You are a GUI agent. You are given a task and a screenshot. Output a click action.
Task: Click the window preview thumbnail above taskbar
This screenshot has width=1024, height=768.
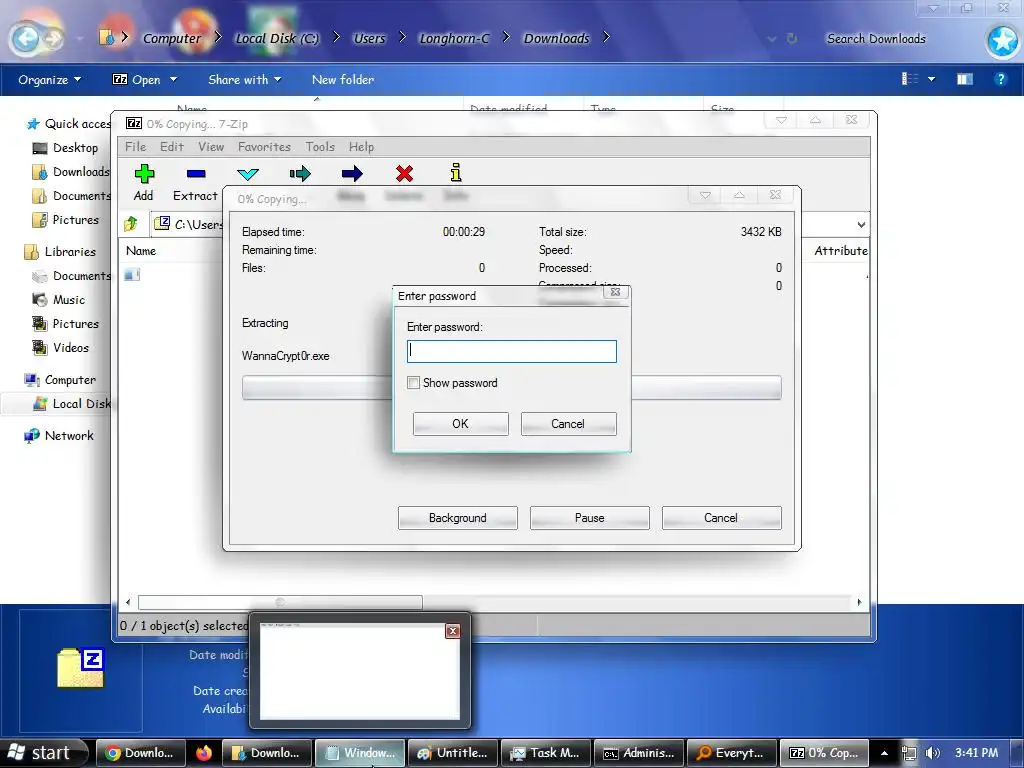click(x=359, y=671)
